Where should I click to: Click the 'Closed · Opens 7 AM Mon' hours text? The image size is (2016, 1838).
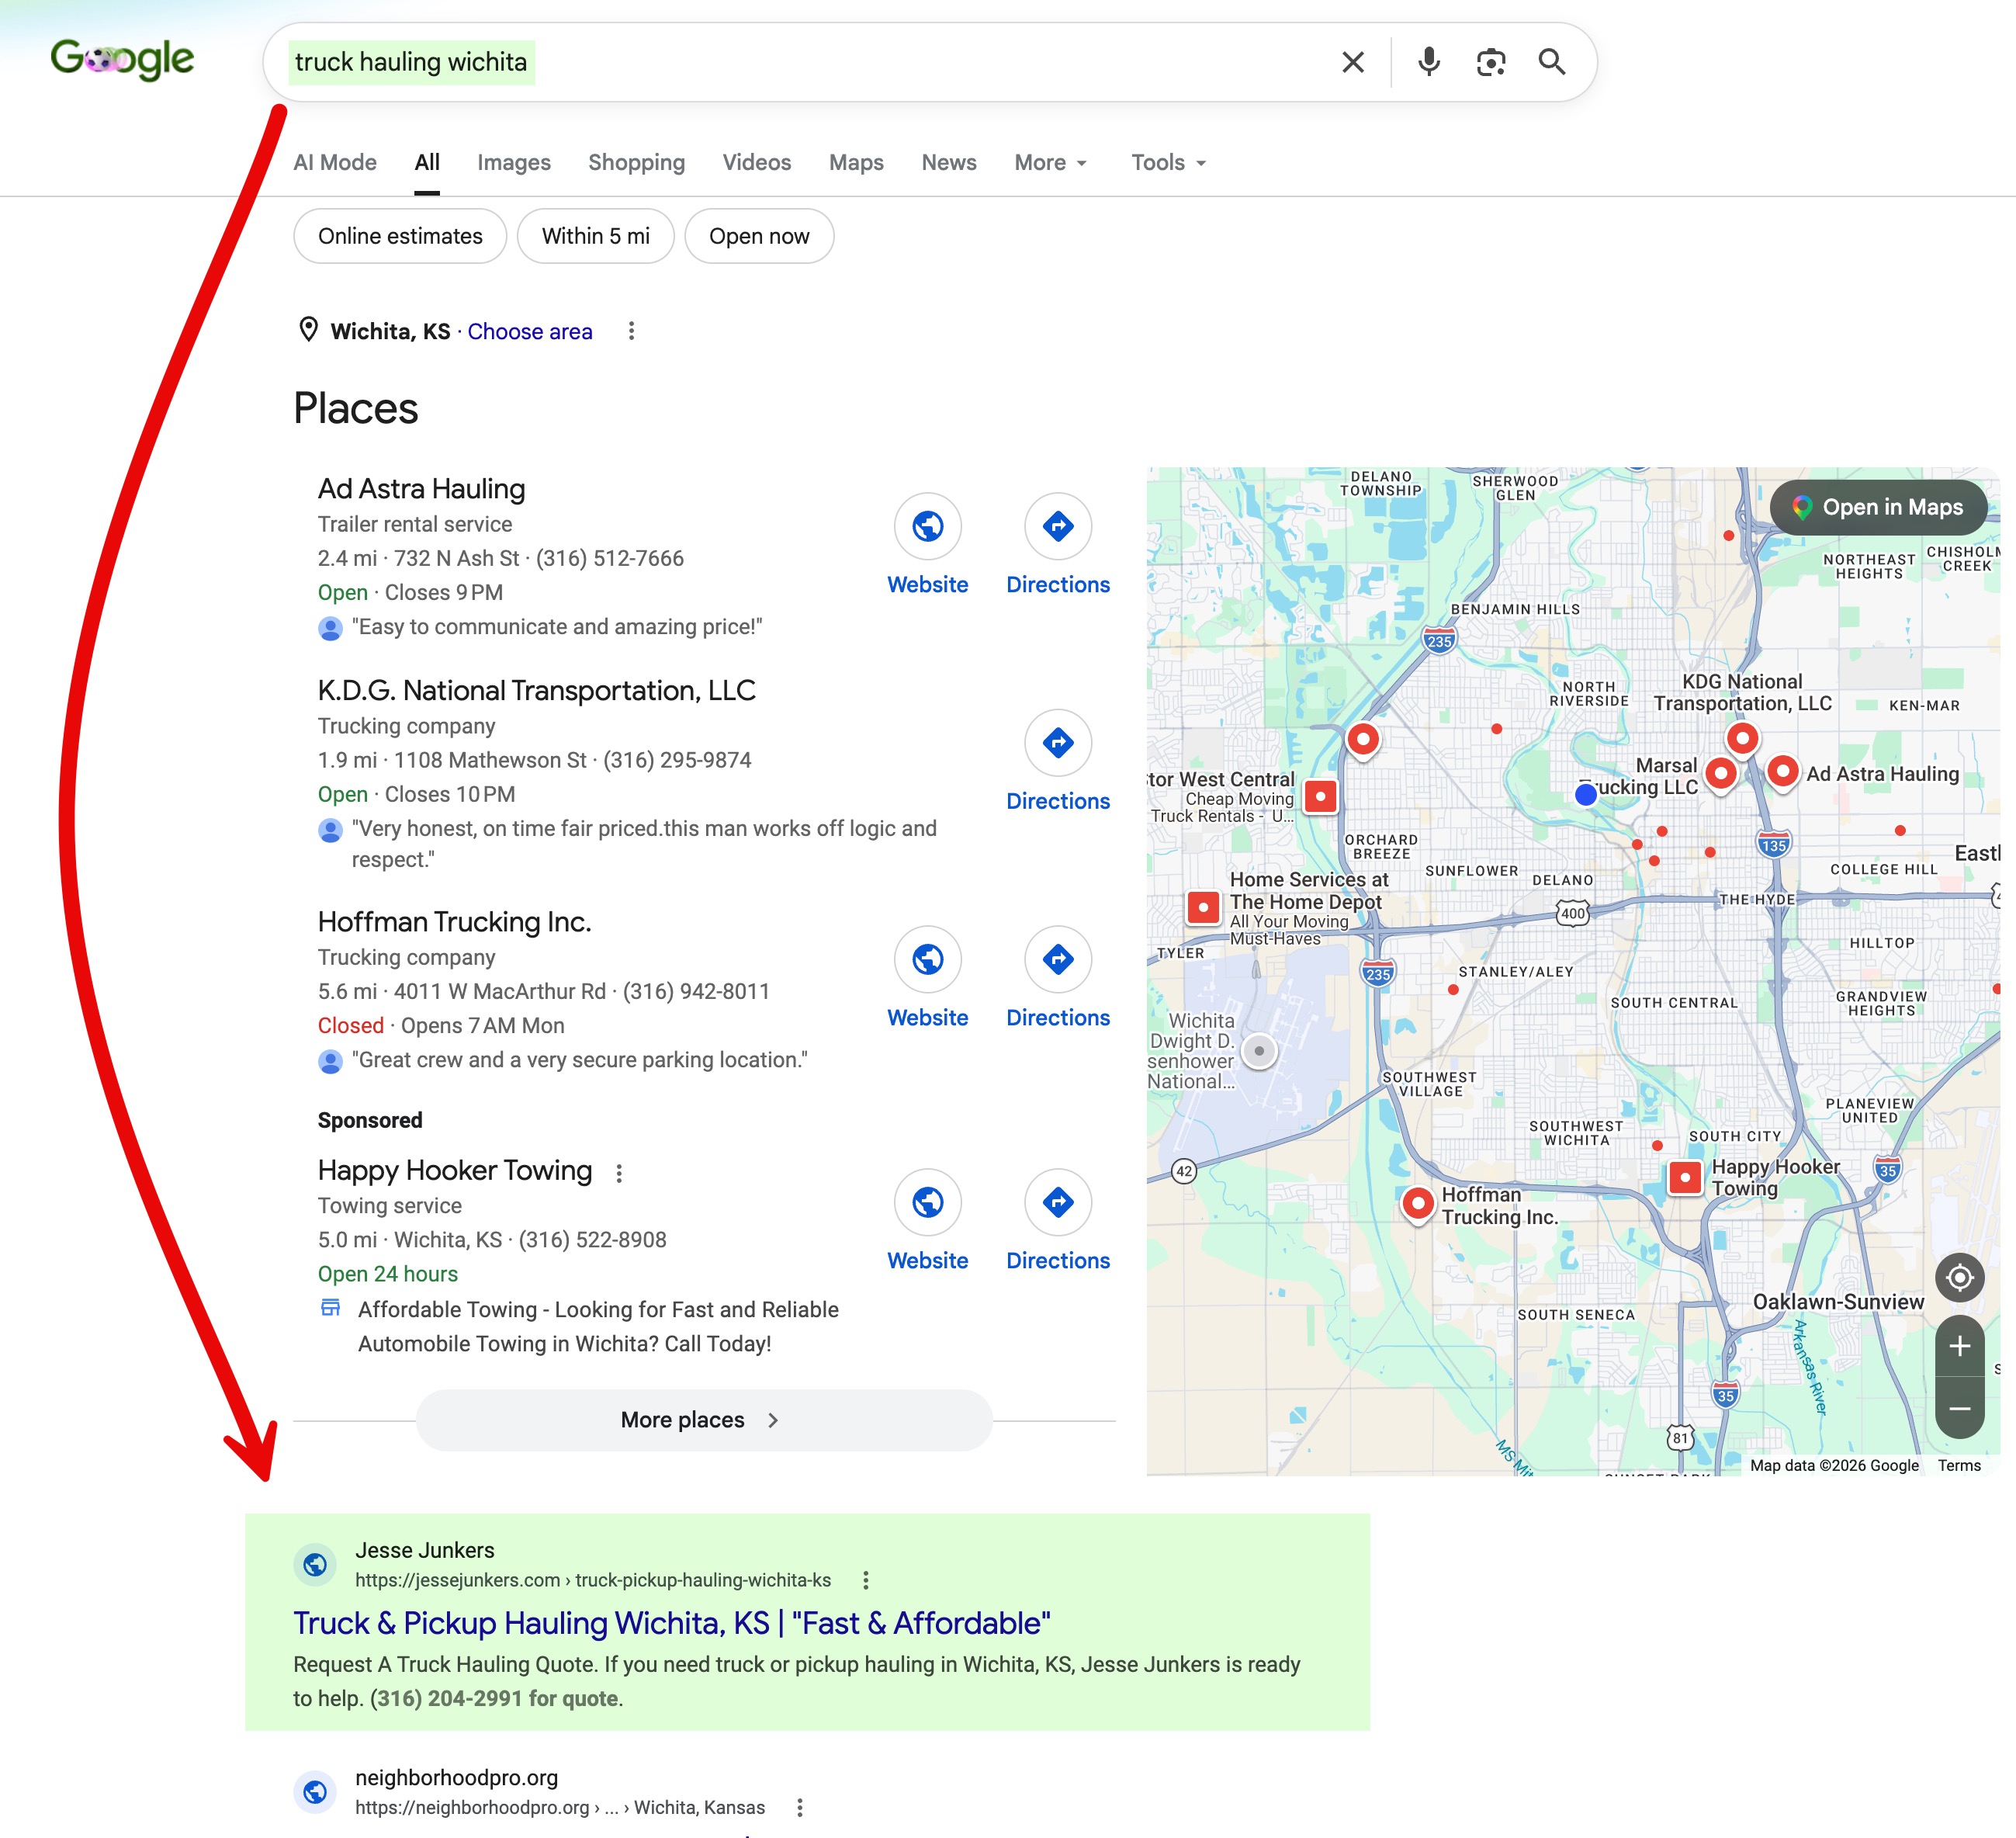(441, 1026)
